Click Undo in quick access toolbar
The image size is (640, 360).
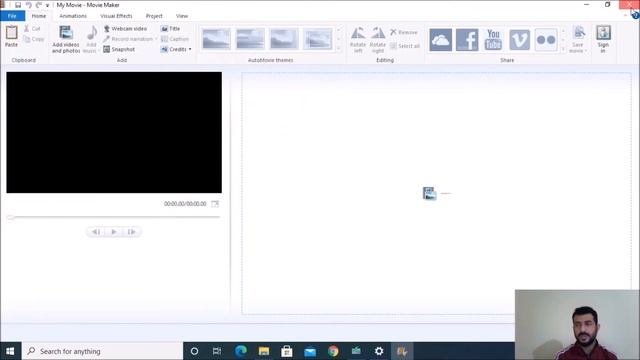point(28,5)
